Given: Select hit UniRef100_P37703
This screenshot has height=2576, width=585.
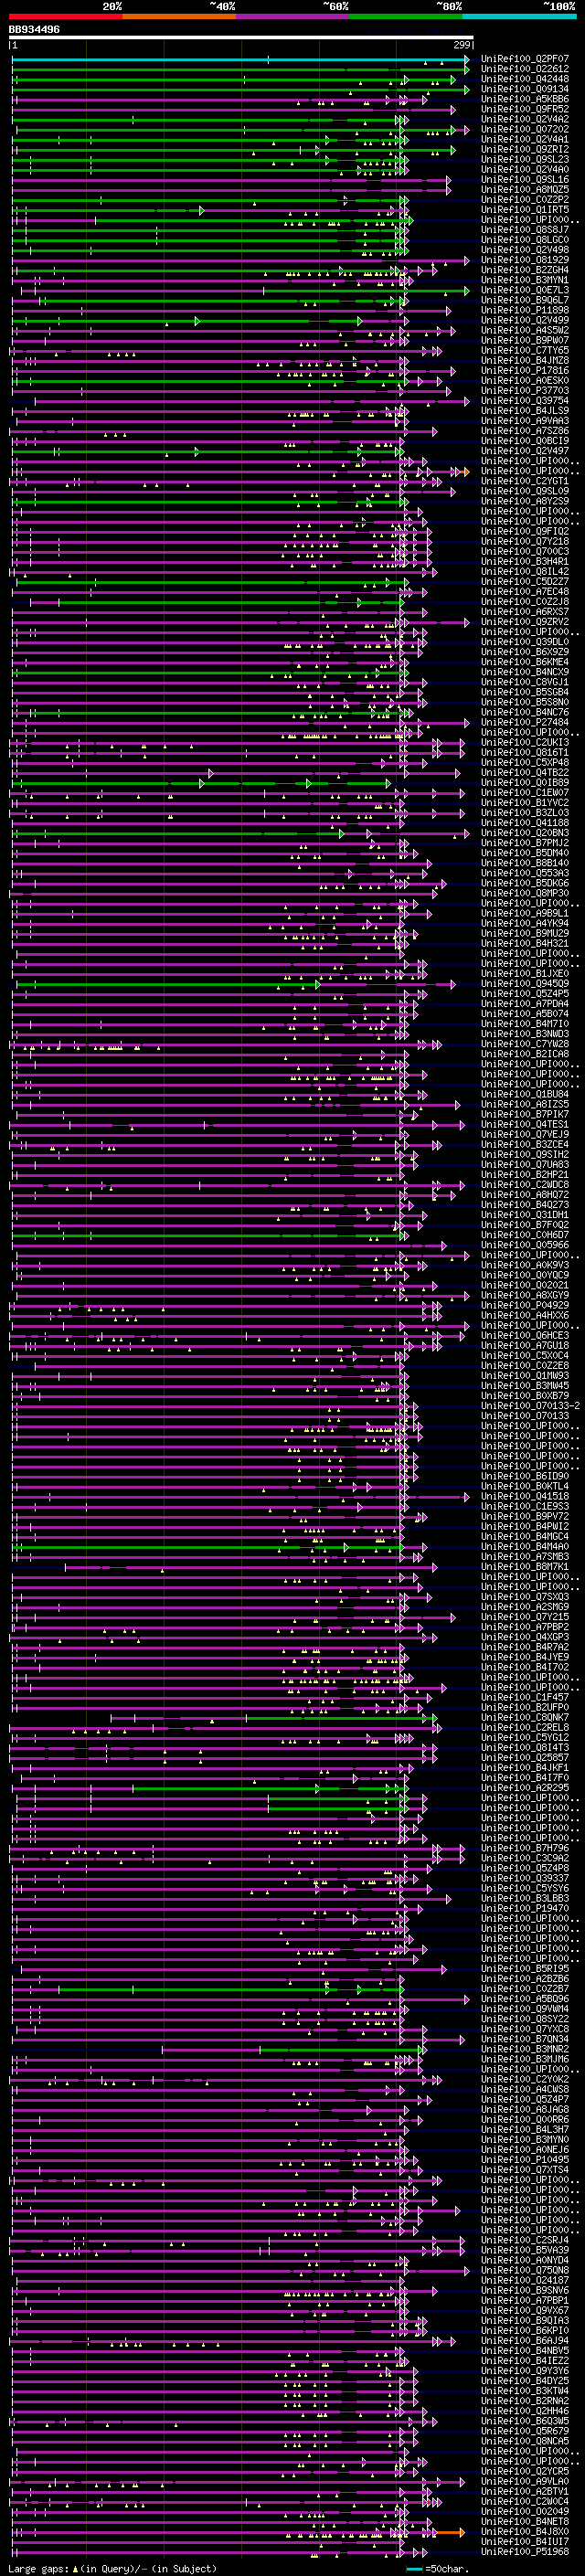Looking at the screenshot, I should (525, 391).
